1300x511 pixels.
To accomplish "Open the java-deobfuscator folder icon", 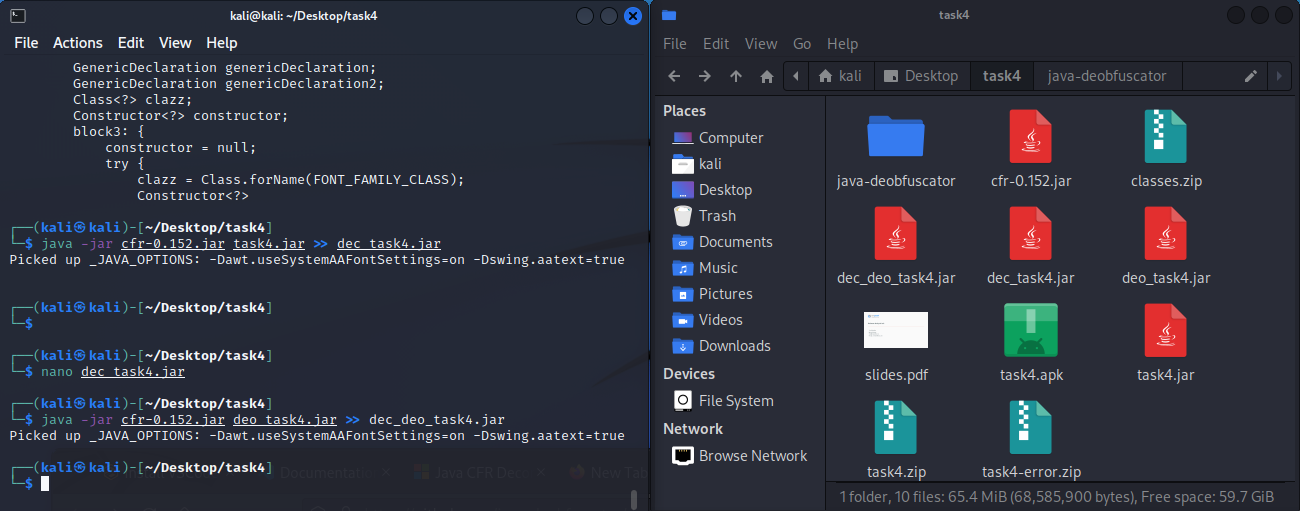I will coord(896,135).
